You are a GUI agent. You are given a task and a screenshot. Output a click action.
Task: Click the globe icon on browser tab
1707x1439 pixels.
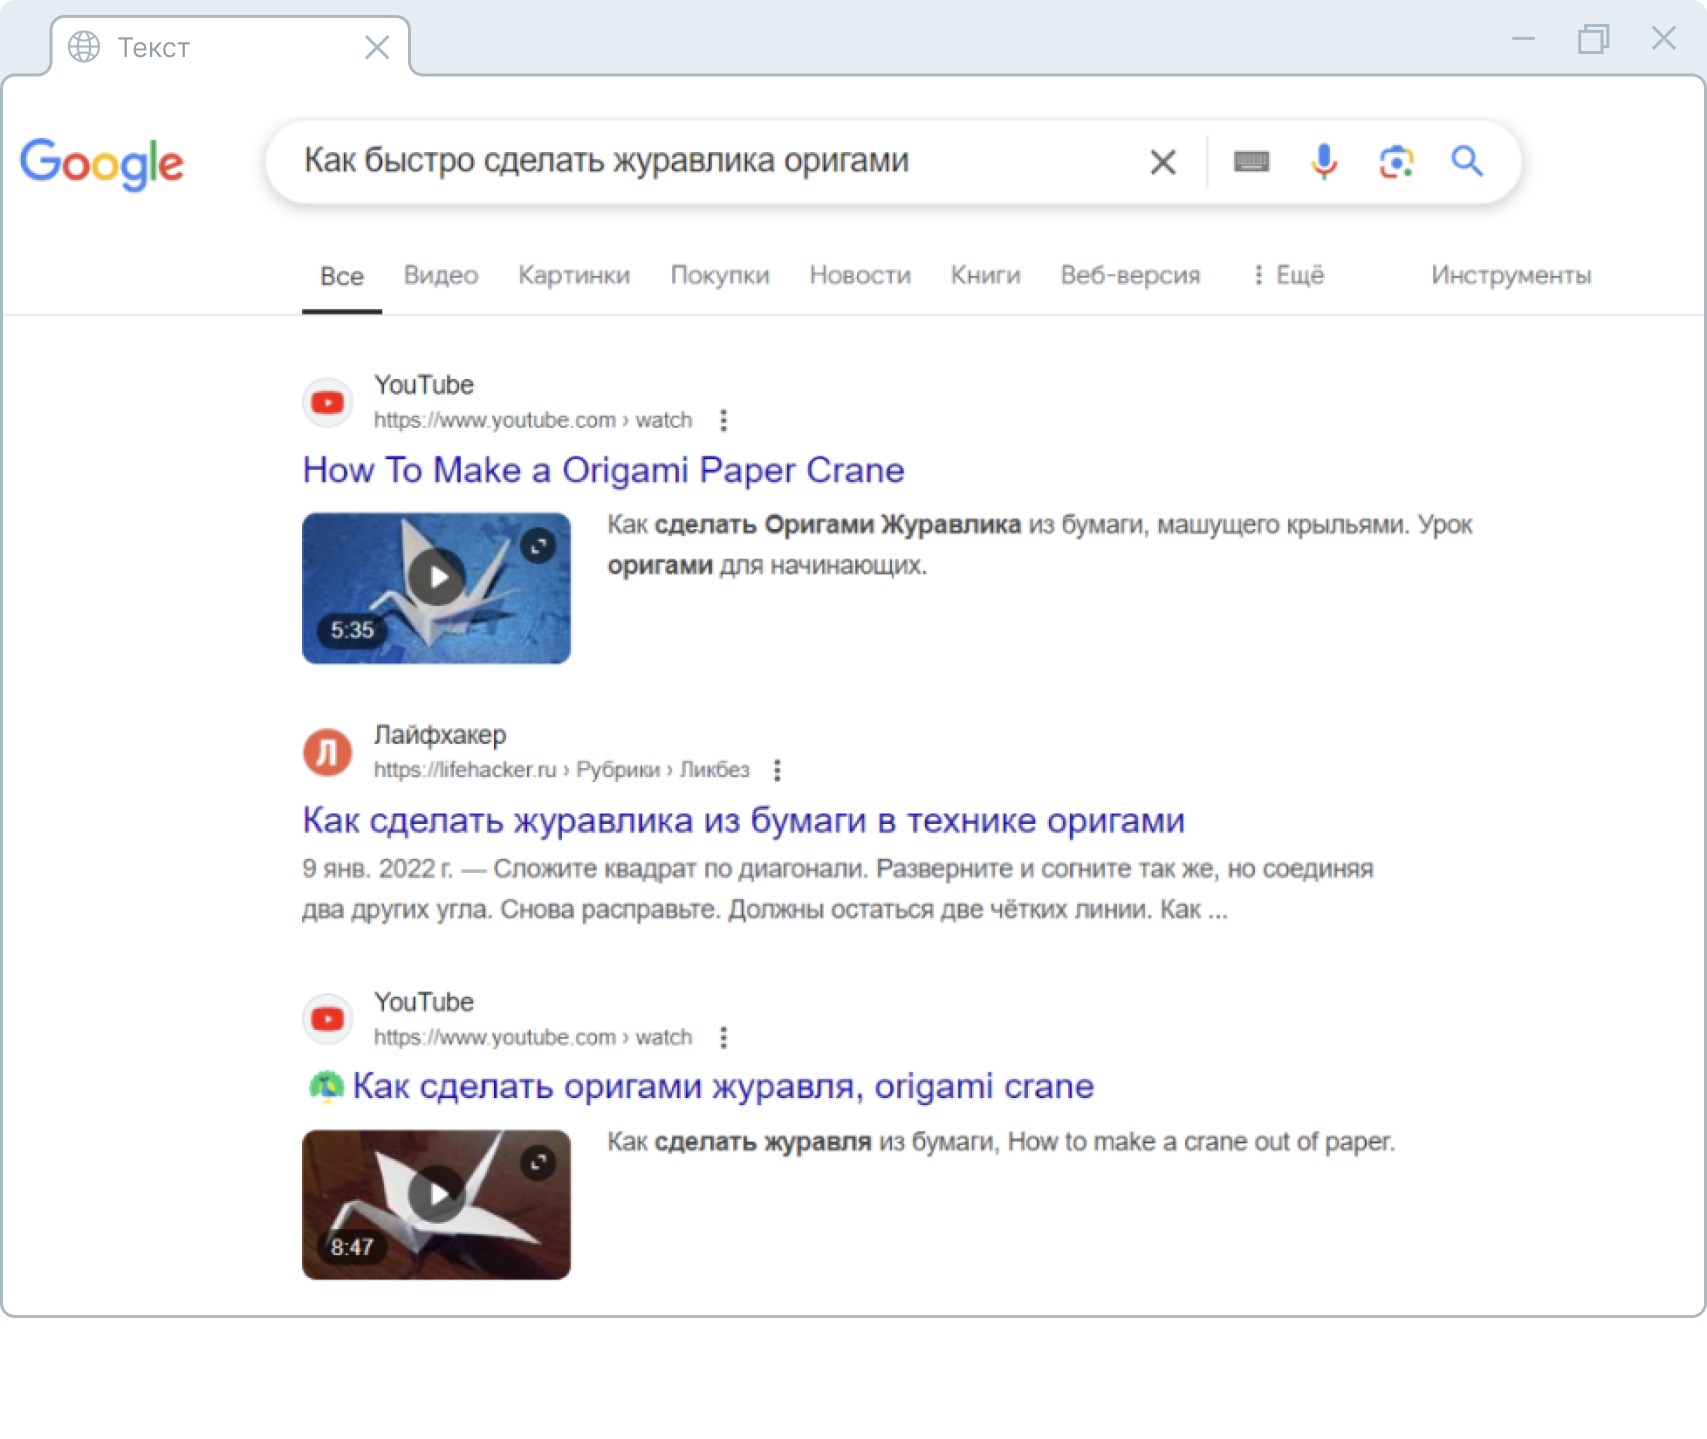84,47
